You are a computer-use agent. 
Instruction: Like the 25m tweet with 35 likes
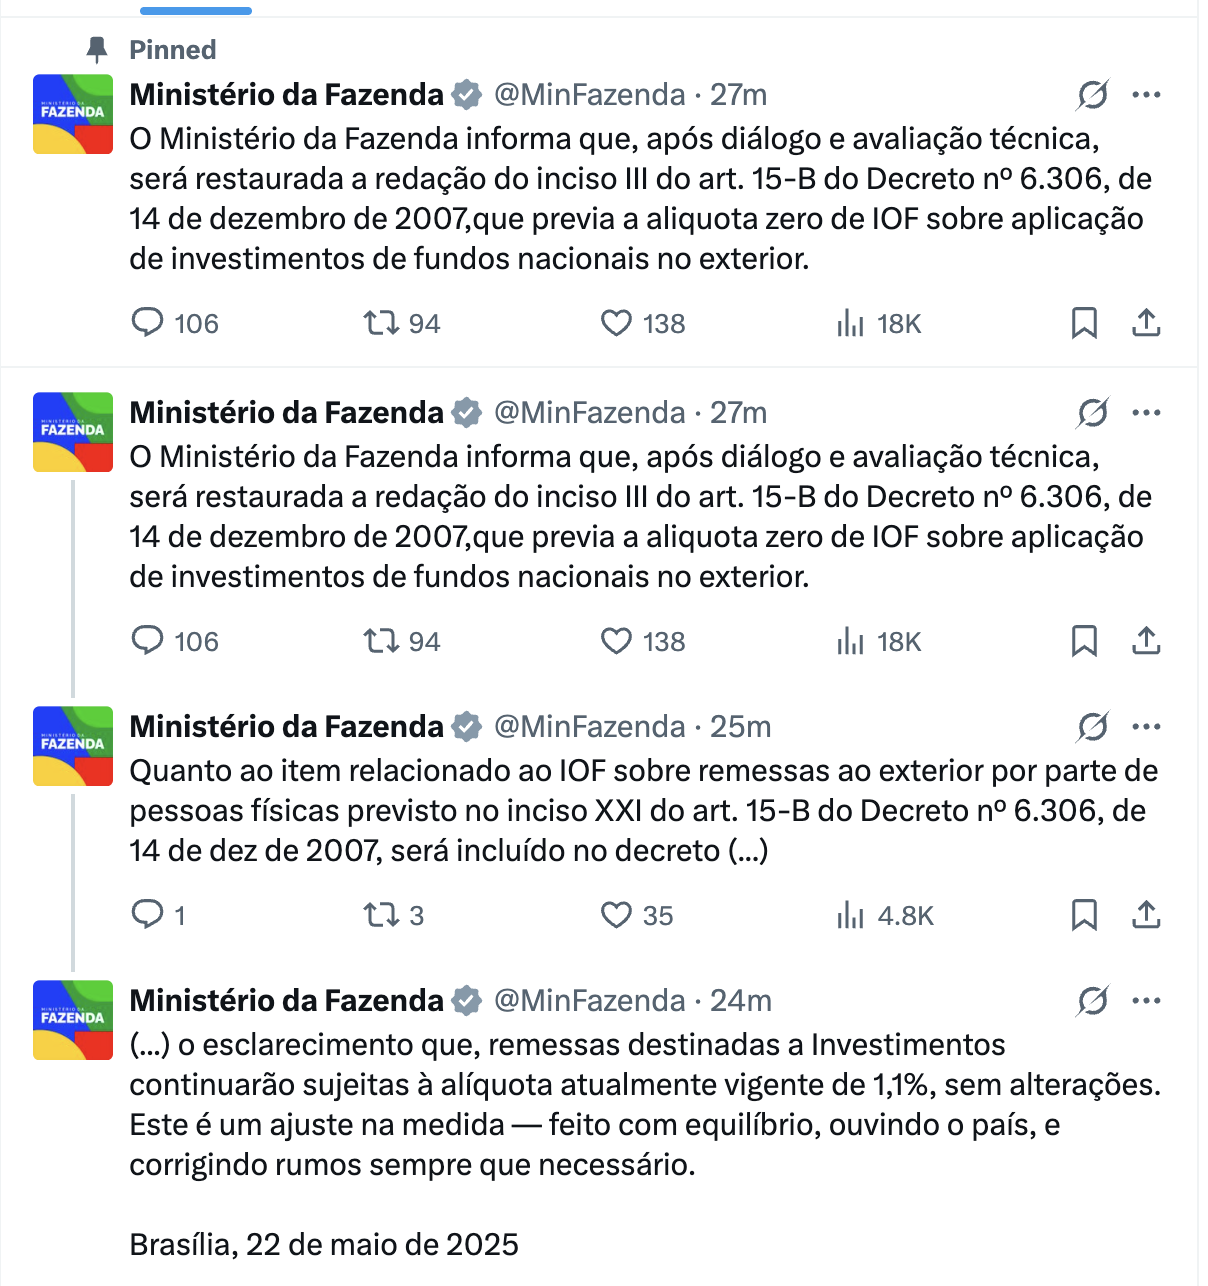(636, 915)
